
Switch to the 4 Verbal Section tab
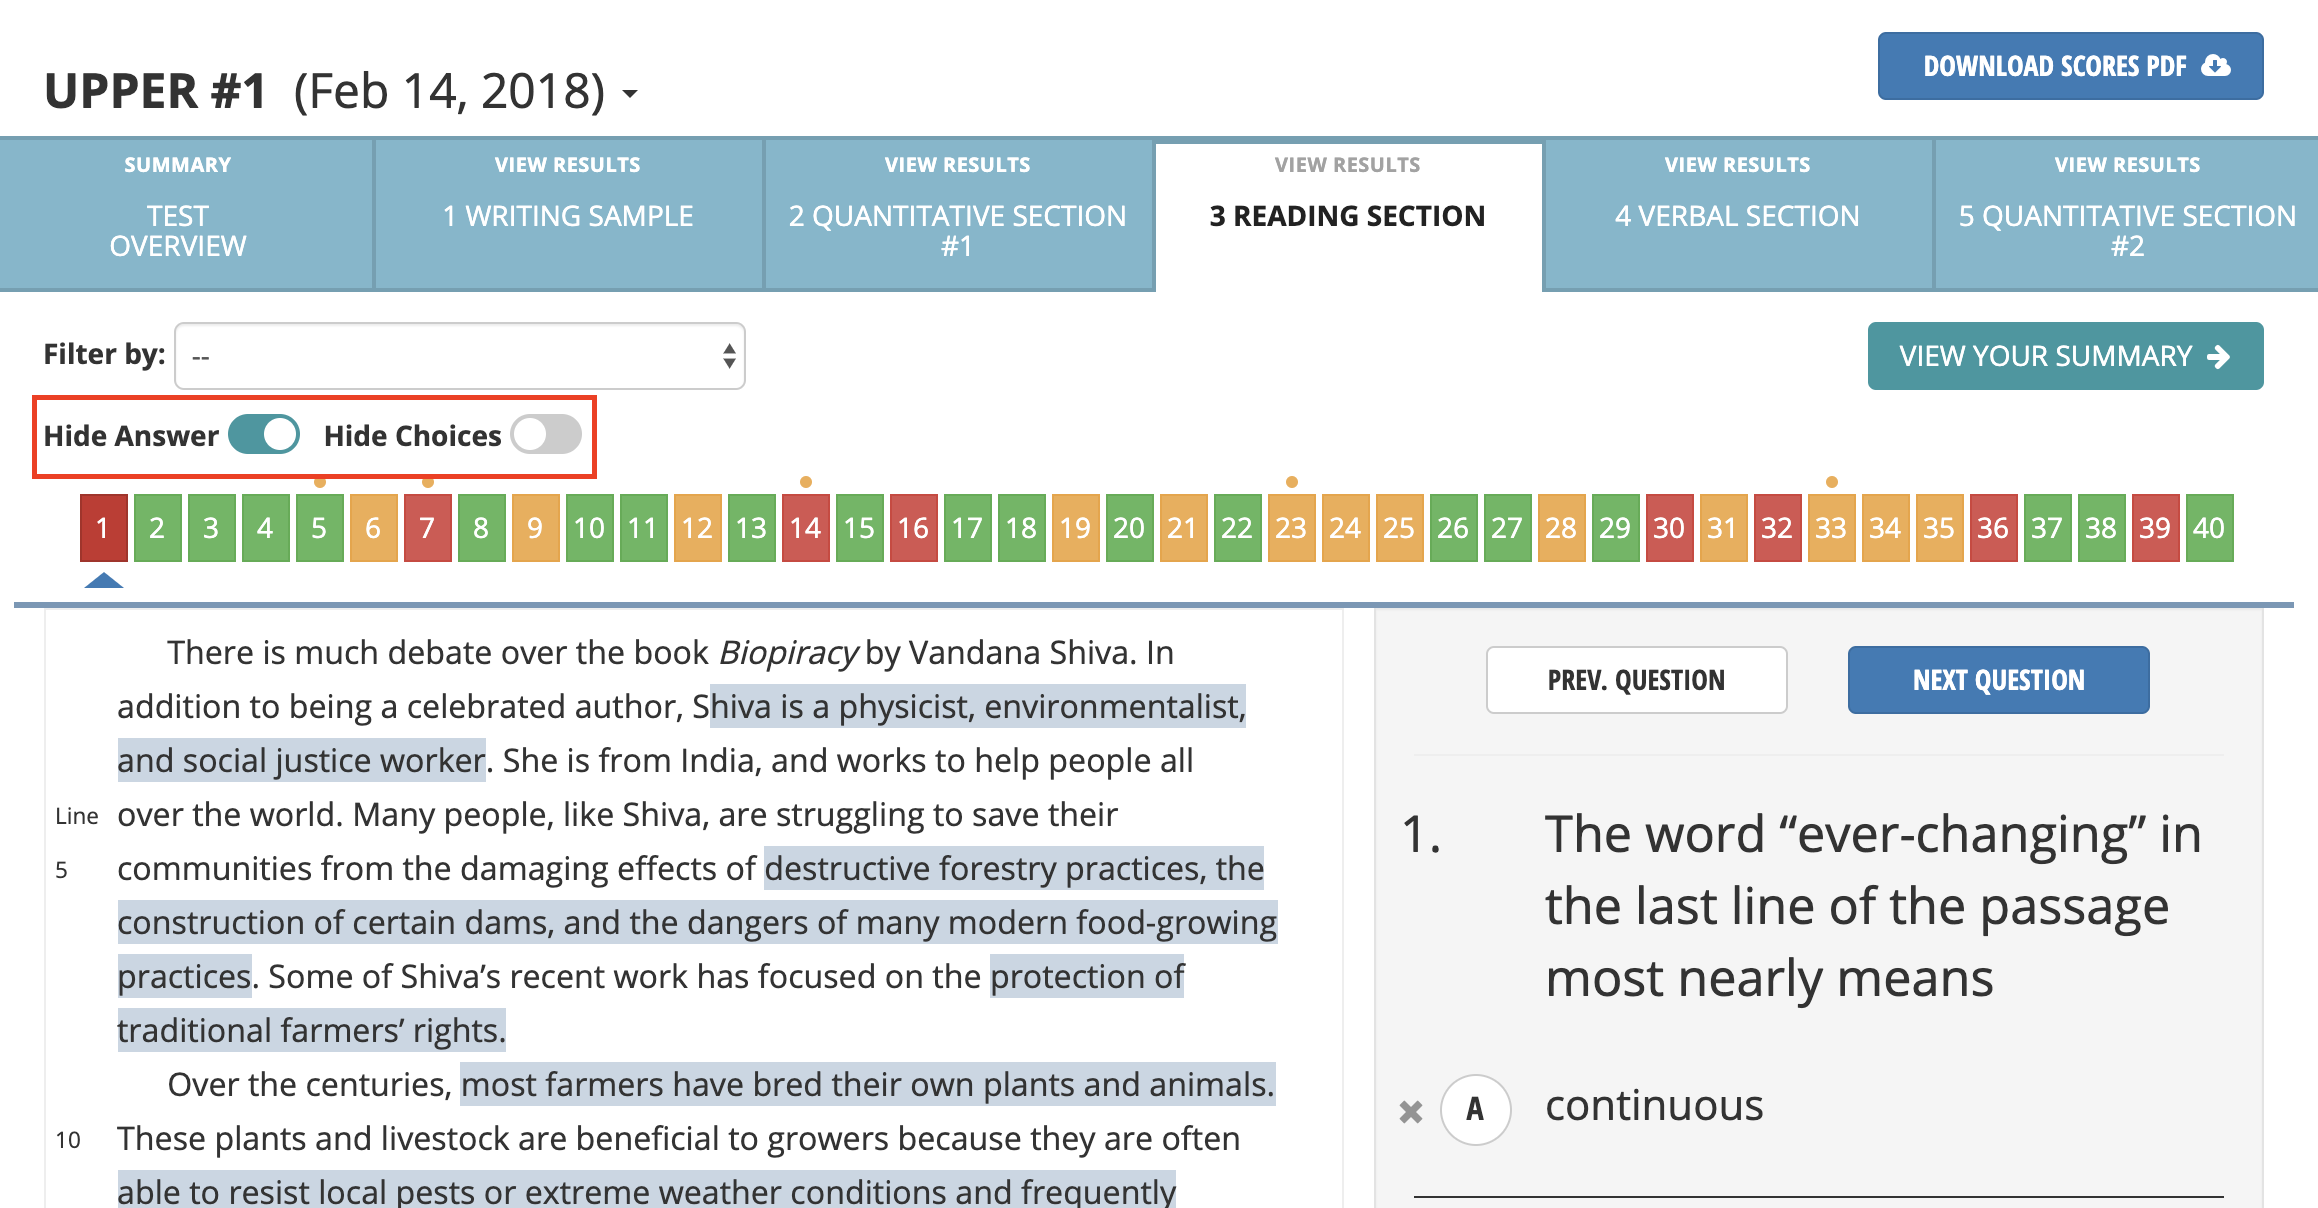(1737, 214)
